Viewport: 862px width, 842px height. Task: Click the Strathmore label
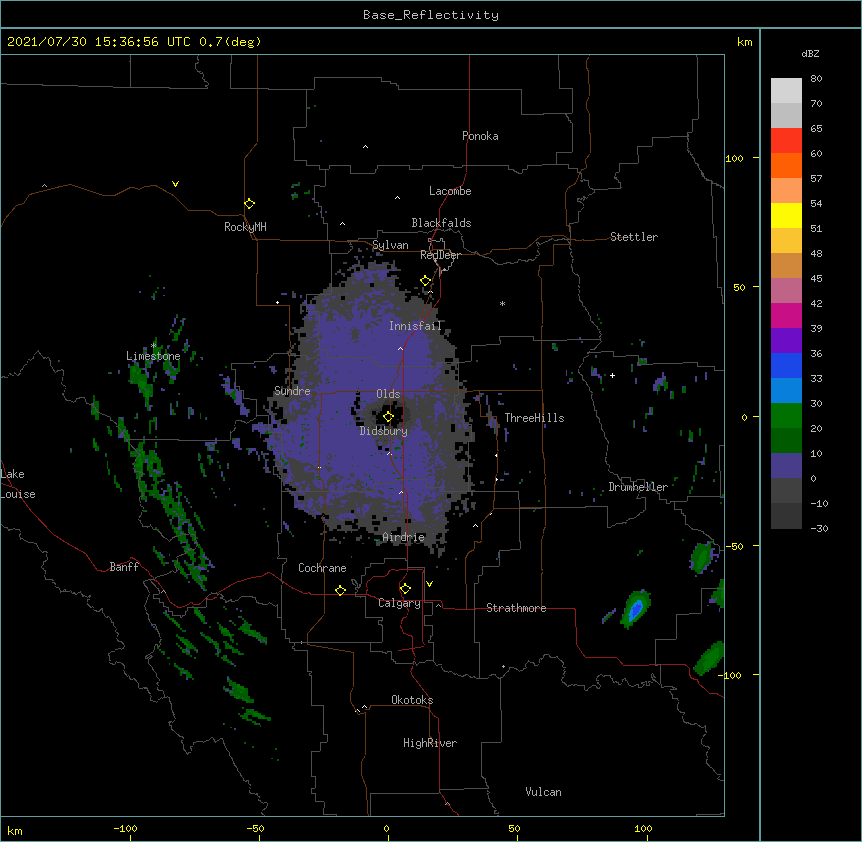[516, 608]
